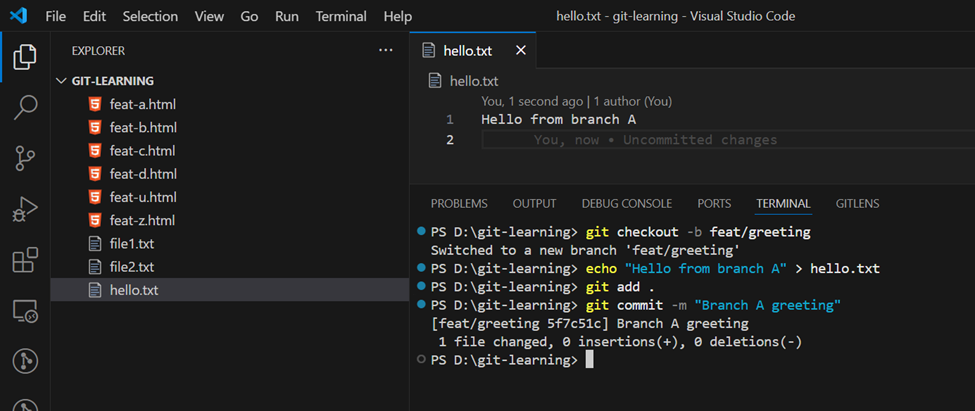This screenshot has height=411, width=975.
Task: Open the Selection menu
Action: point(150,16)
